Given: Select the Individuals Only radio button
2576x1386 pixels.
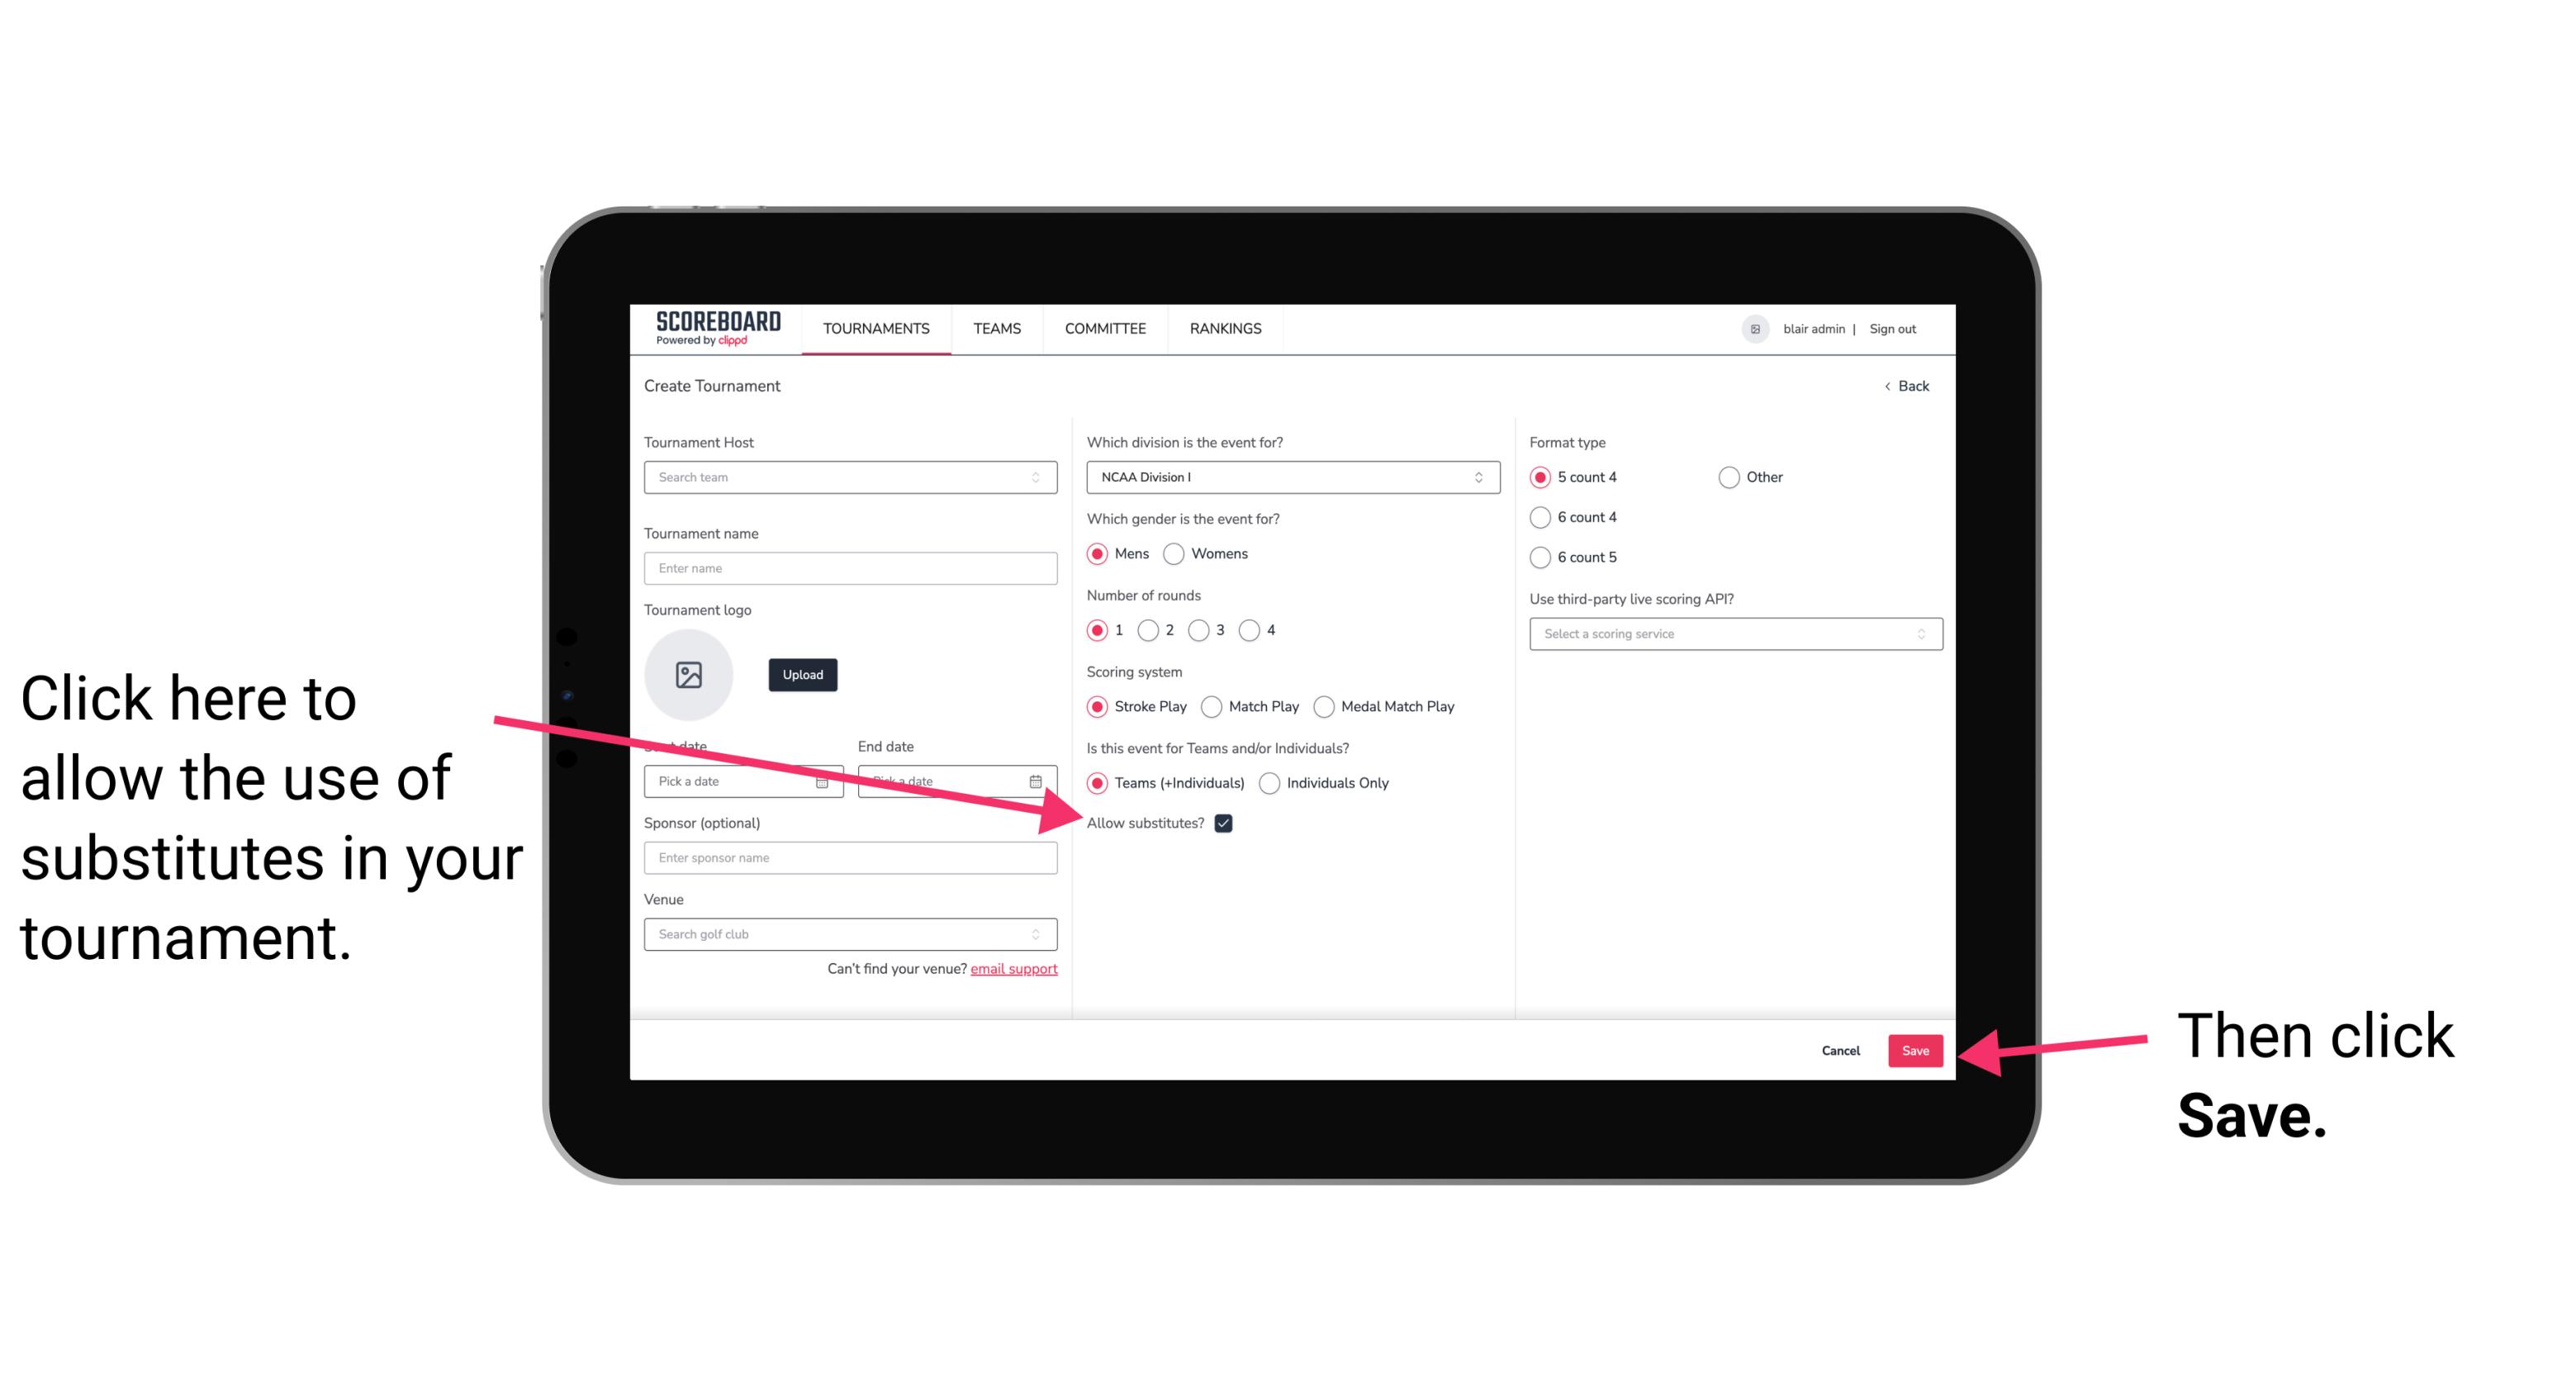Looking at the screenshot, I should [x=1269, y=784].
